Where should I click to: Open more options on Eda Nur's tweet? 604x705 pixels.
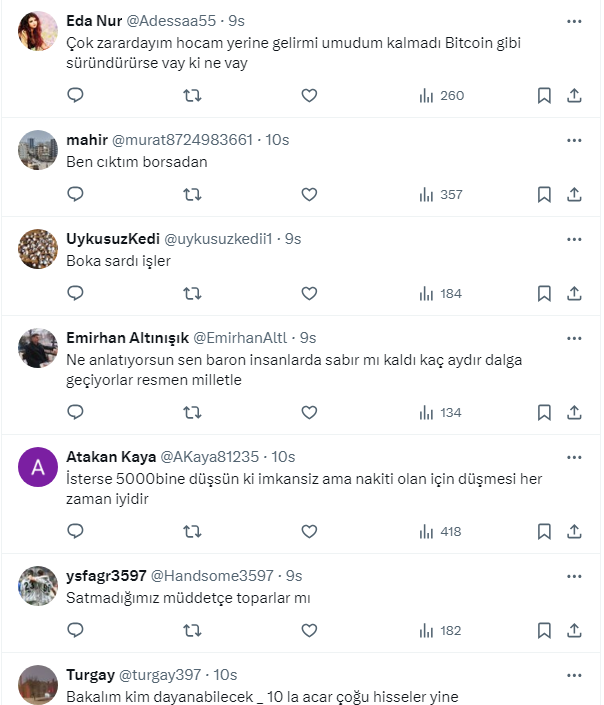pyautogui.click(x=574, y=21)
